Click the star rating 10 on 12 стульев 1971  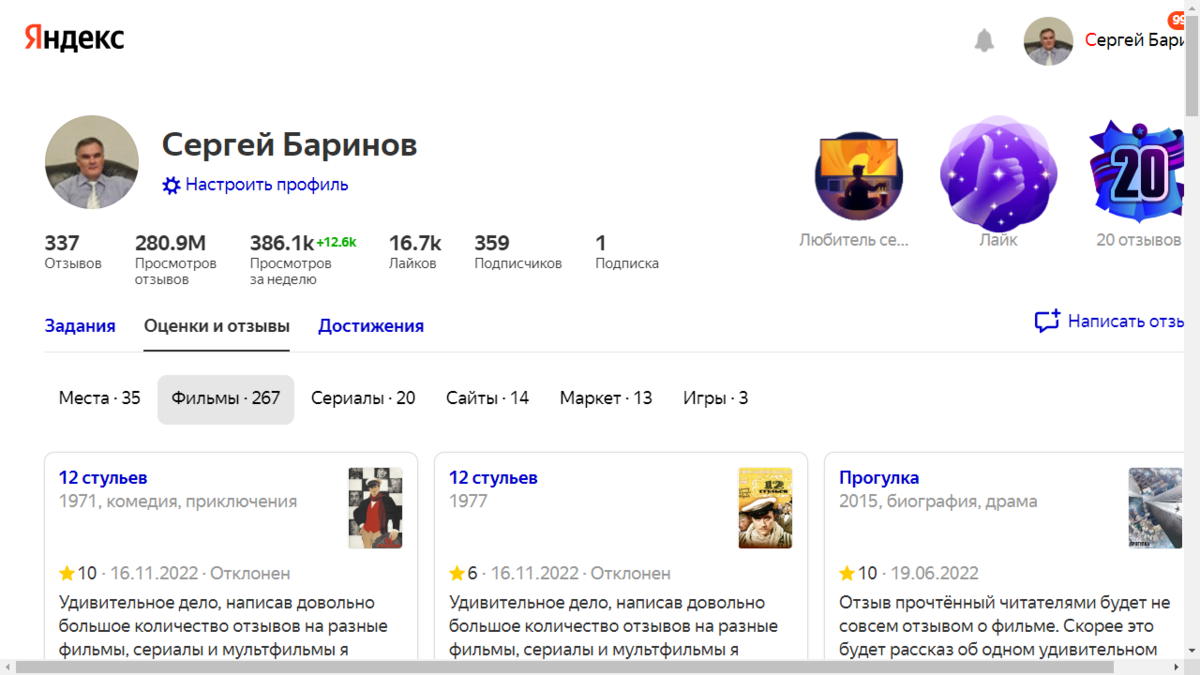click(78, 574)
